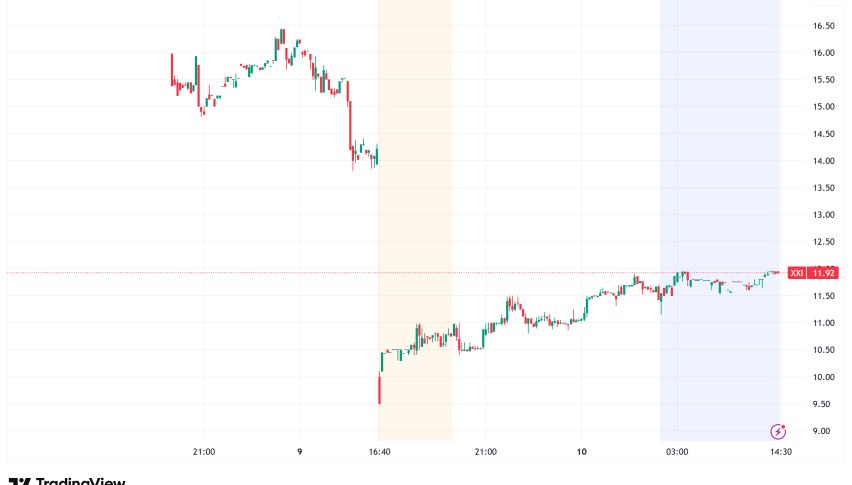The image size is (852, 485).
Task: Click date label 10 on the time axis
Action: [x=581, y=452]
